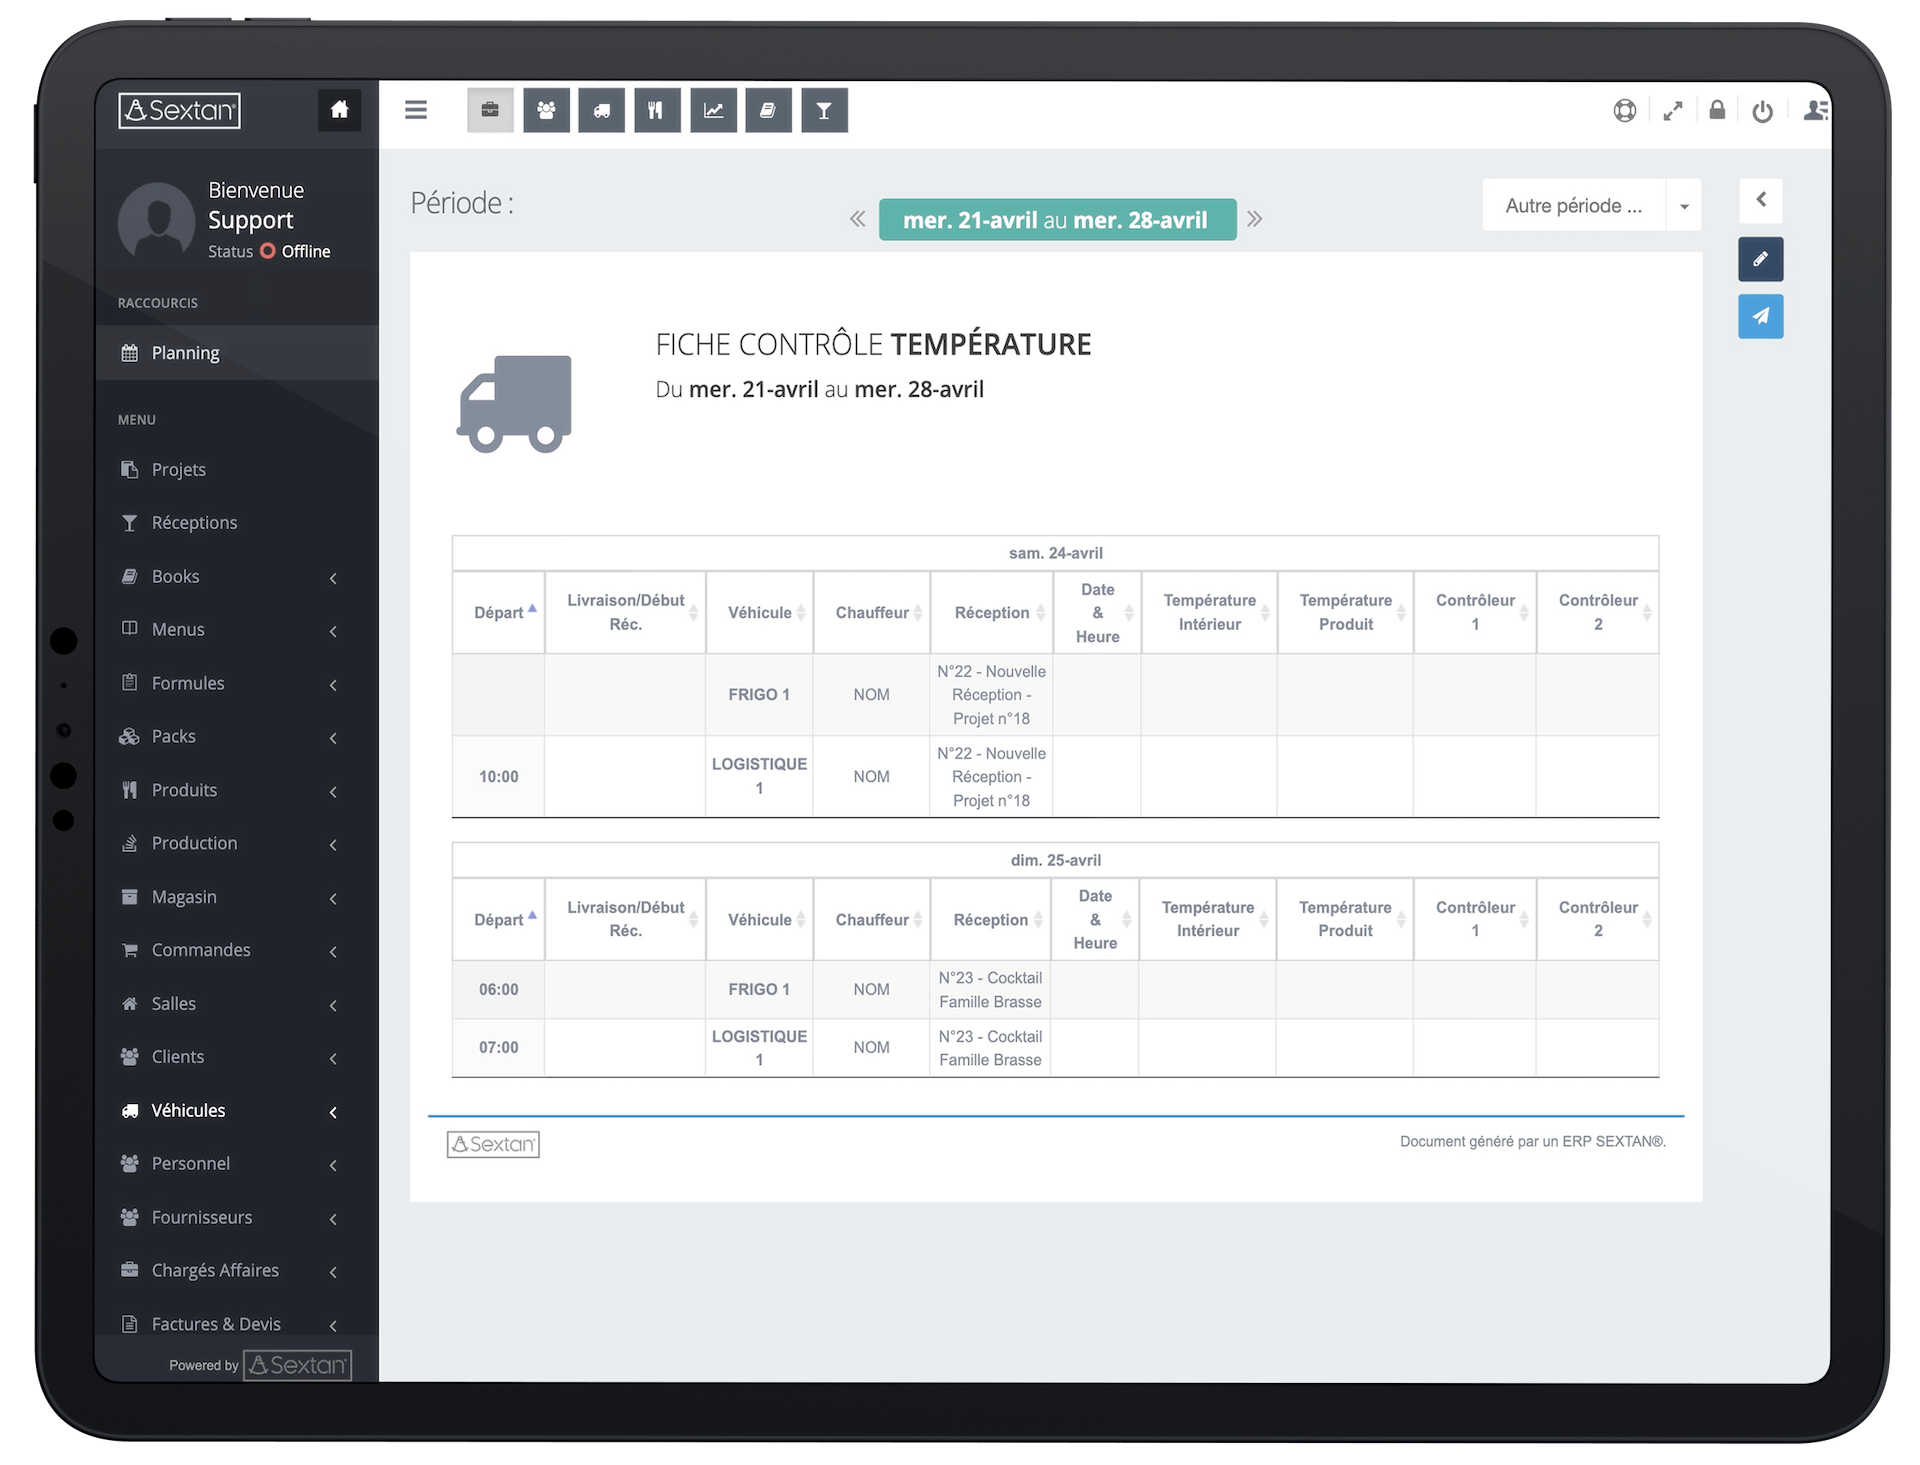Open the Planning shortcut
The height and width of the screenshot is (1465, 1920).
click(x=185, y=352)
